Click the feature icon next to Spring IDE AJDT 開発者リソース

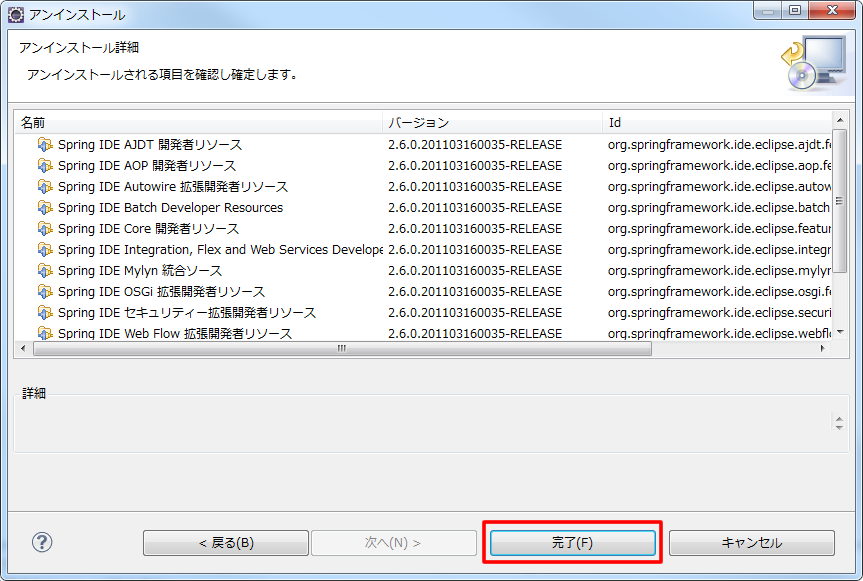pos(45,145)
